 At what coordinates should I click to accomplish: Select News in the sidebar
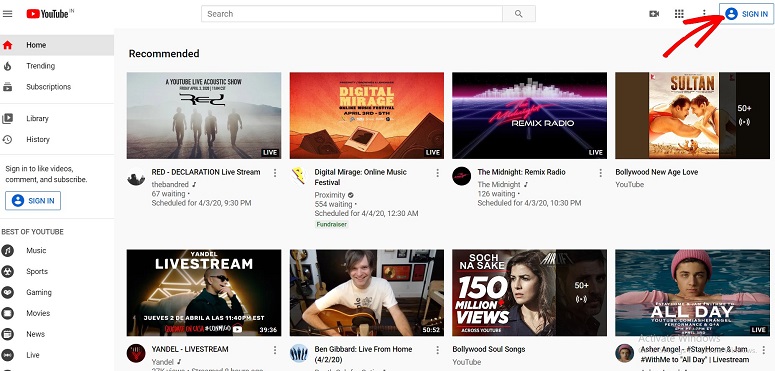(x=57, y=334)
